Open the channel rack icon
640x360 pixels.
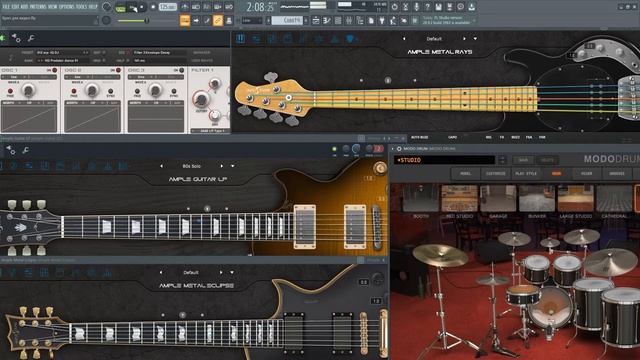point(338,20)
